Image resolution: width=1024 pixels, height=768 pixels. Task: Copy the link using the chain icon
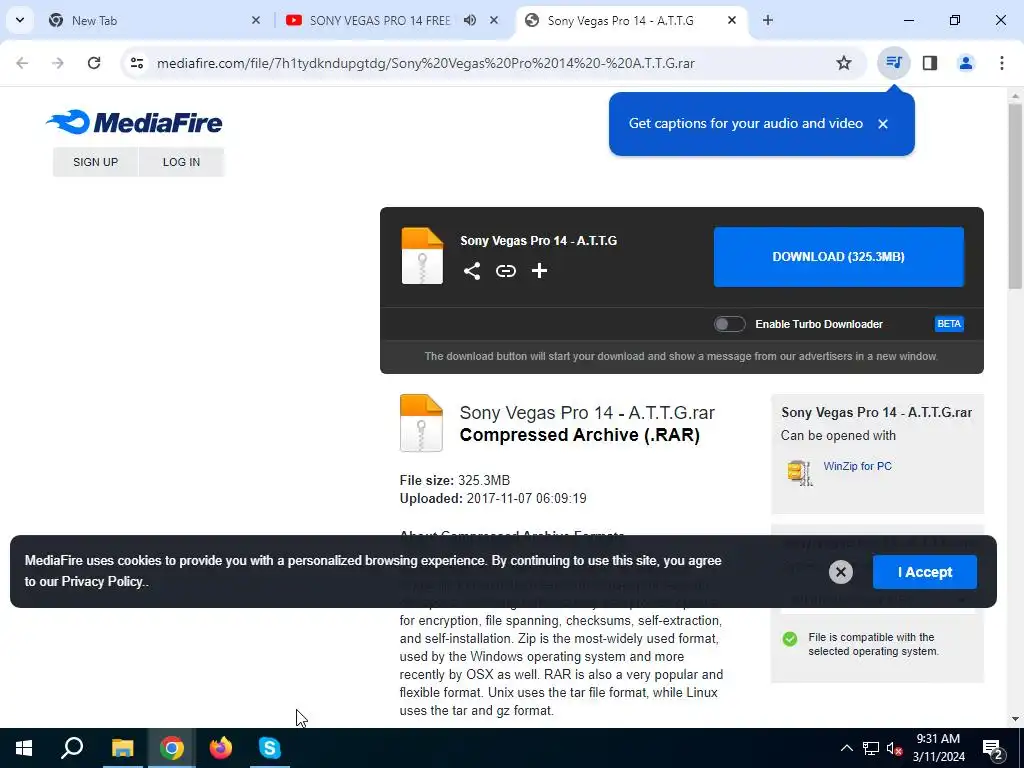(505, 271)
